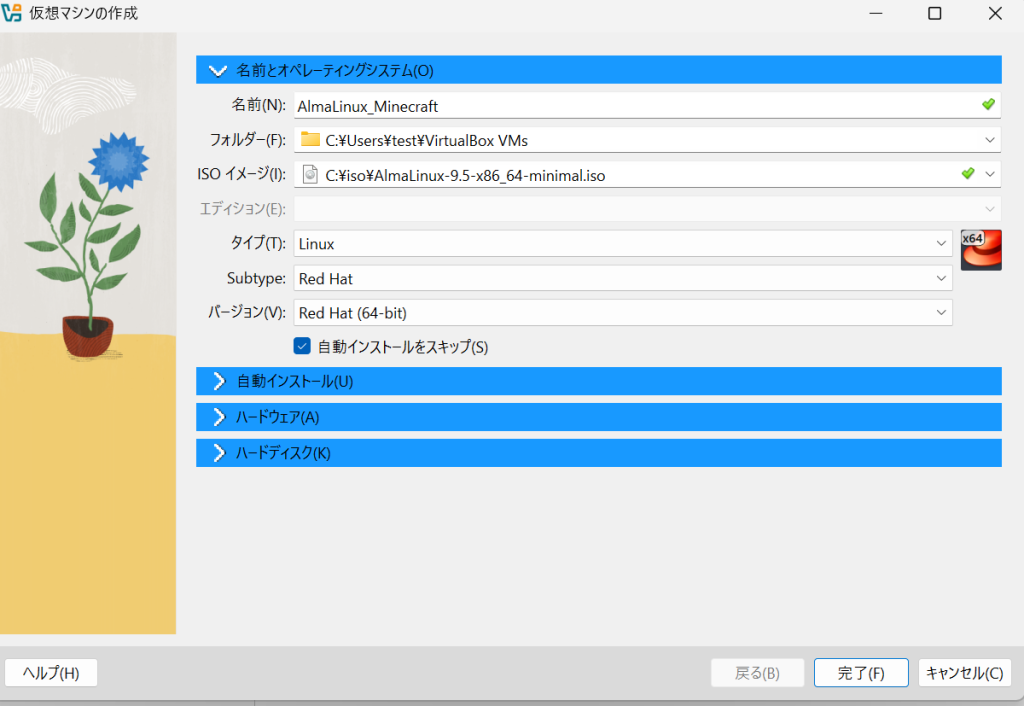Click the 仮想マシンの作成 window title
The width and height of the screenshot is (1024, 706).
(84, 13)
